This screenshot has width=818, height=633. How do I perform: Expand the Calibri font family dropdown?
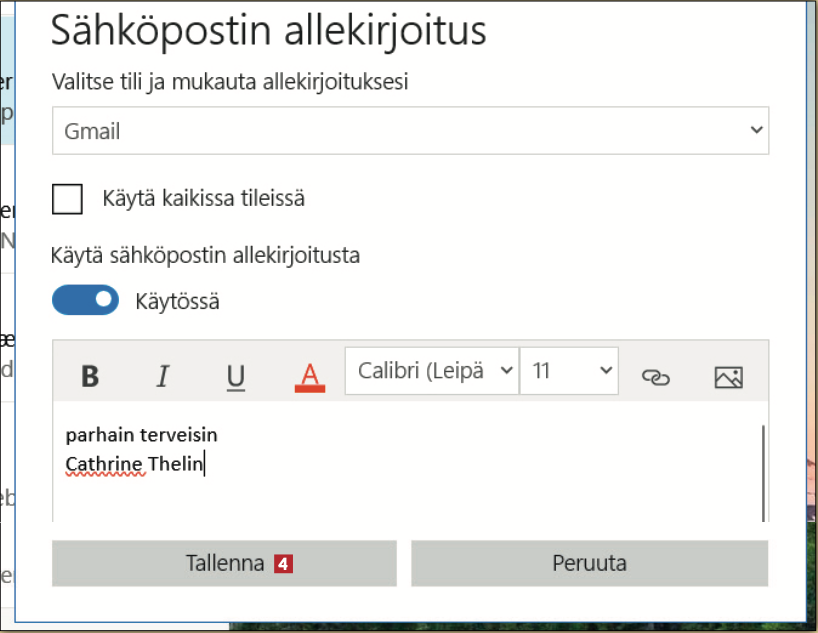point(432,371)
